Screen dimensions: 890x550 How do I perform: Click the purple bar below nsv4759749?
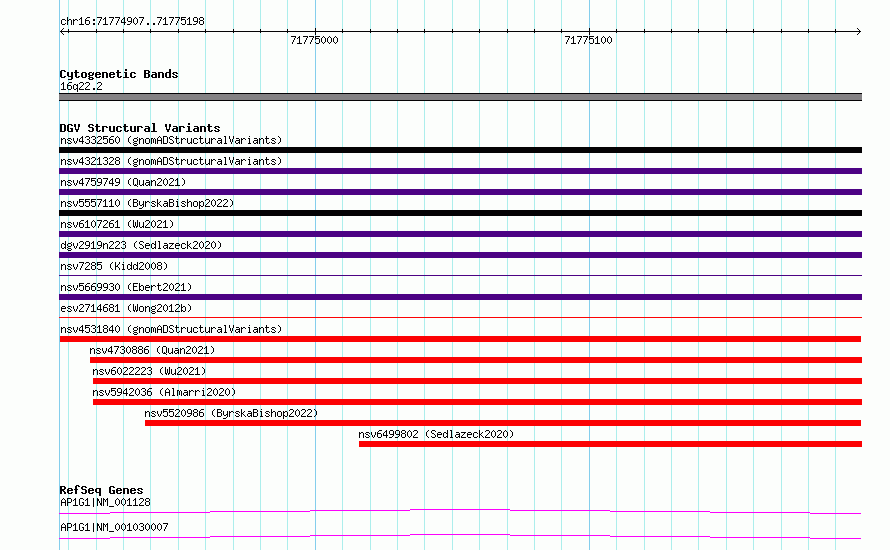[460, 192]
